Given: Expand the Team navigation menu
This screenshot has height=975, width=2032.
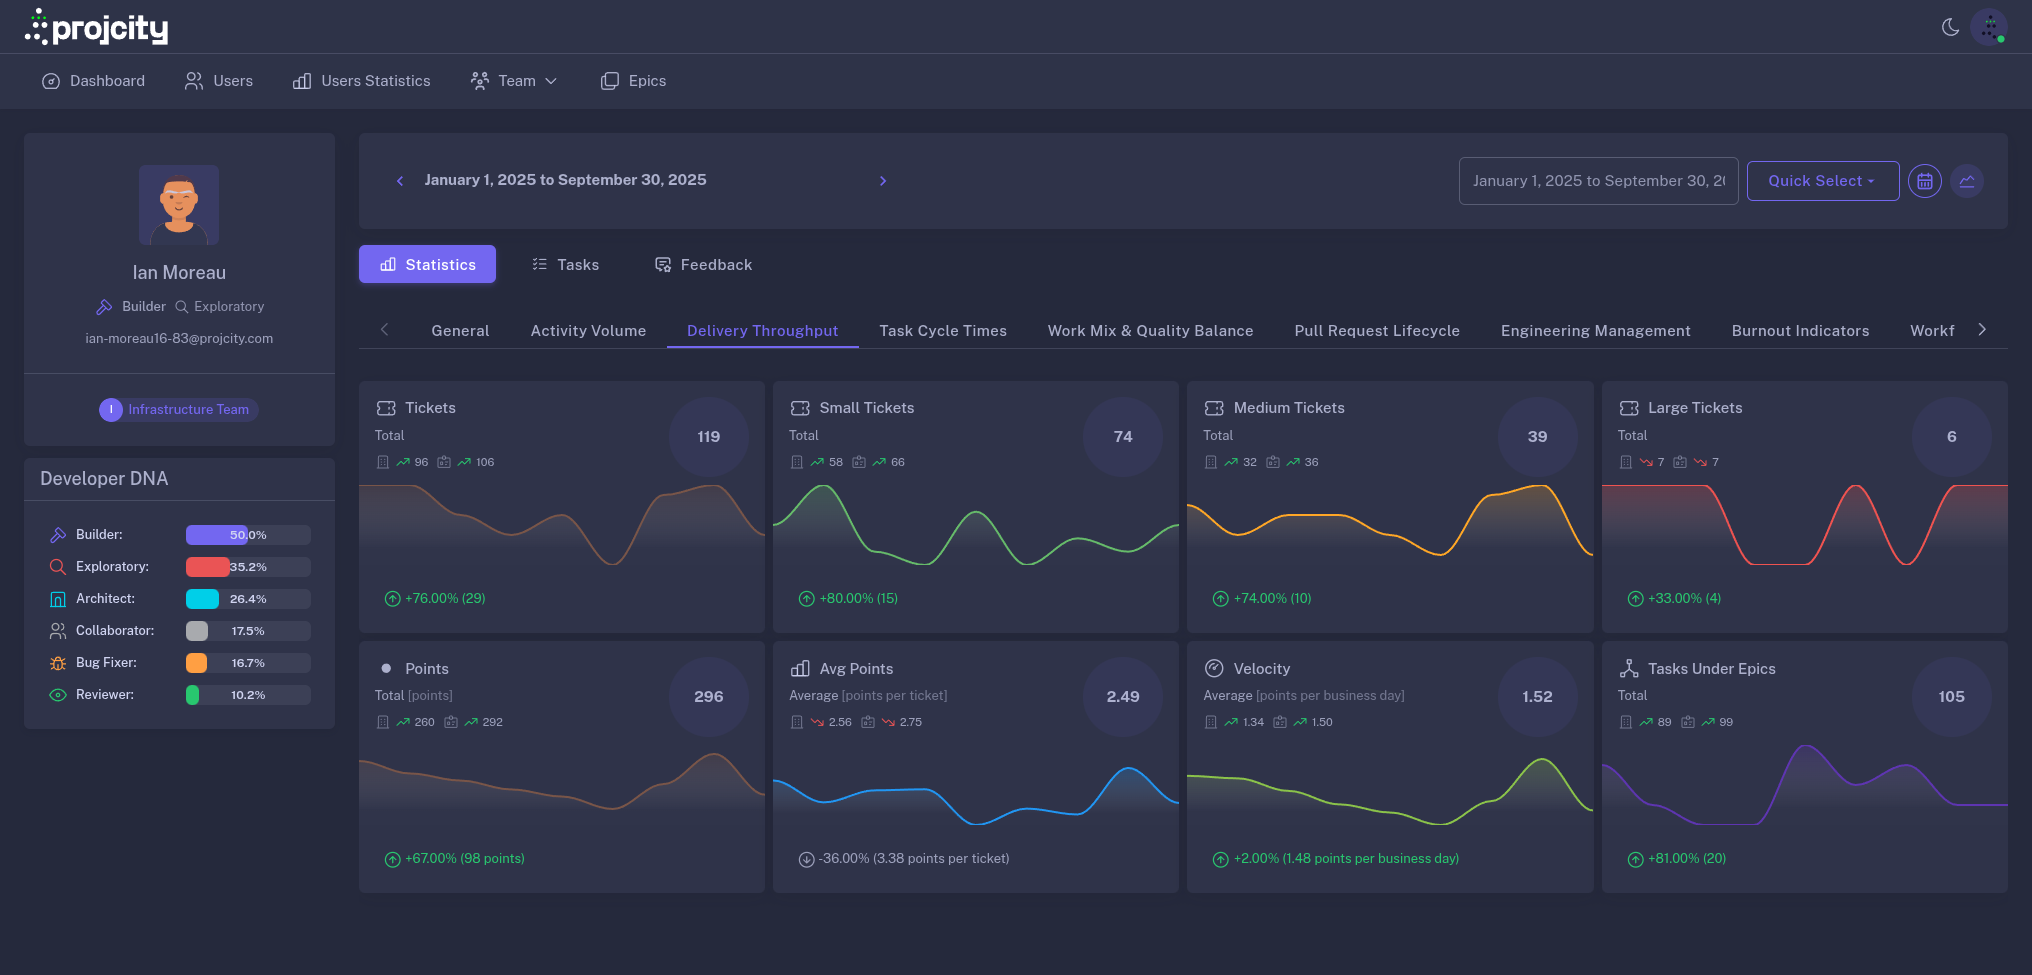Looking at the screenshot, I should click(x=514, y=81).
